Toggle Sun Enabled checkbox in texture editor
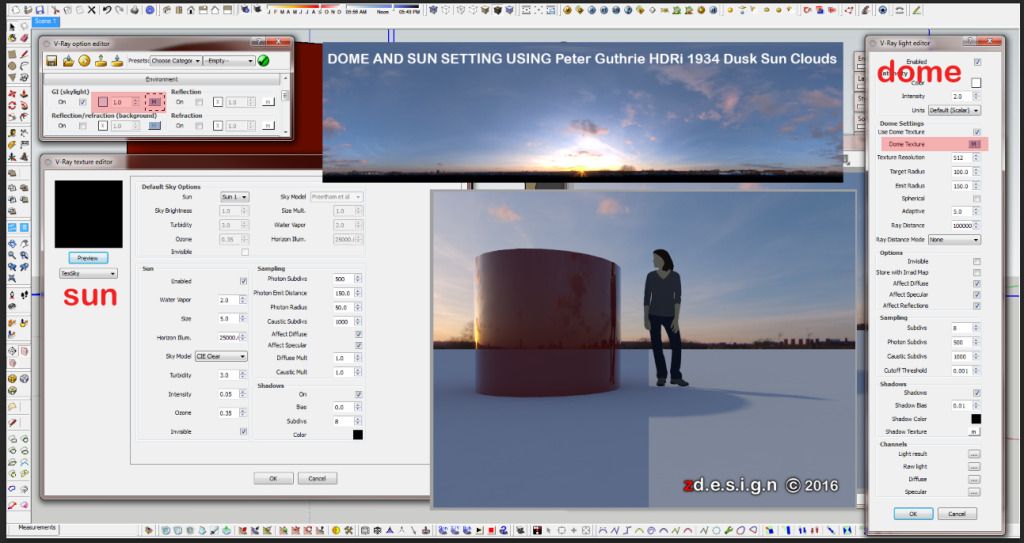Viewport: 1024px width, 543px height. pos(244,281)
